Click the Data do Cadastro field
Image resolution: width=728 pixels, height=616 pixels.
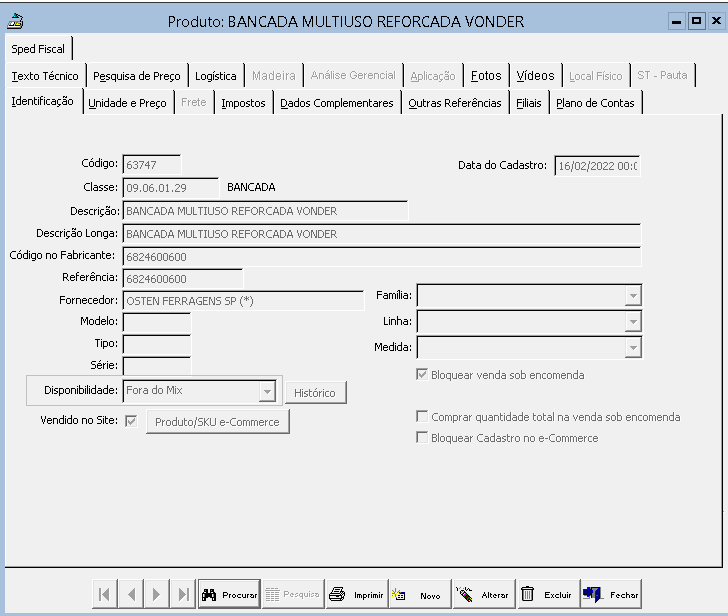pos(597,166)
